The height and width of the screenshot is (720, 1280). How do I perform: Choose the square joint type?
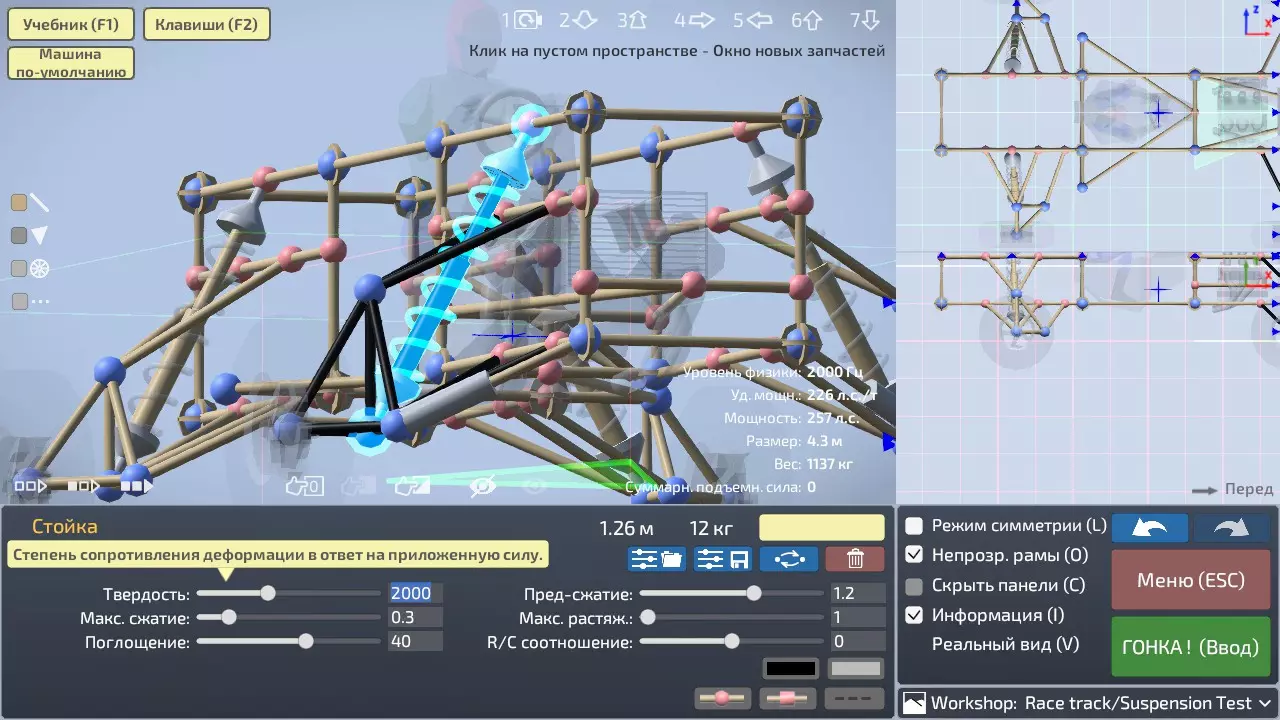(x=789, y=699)
